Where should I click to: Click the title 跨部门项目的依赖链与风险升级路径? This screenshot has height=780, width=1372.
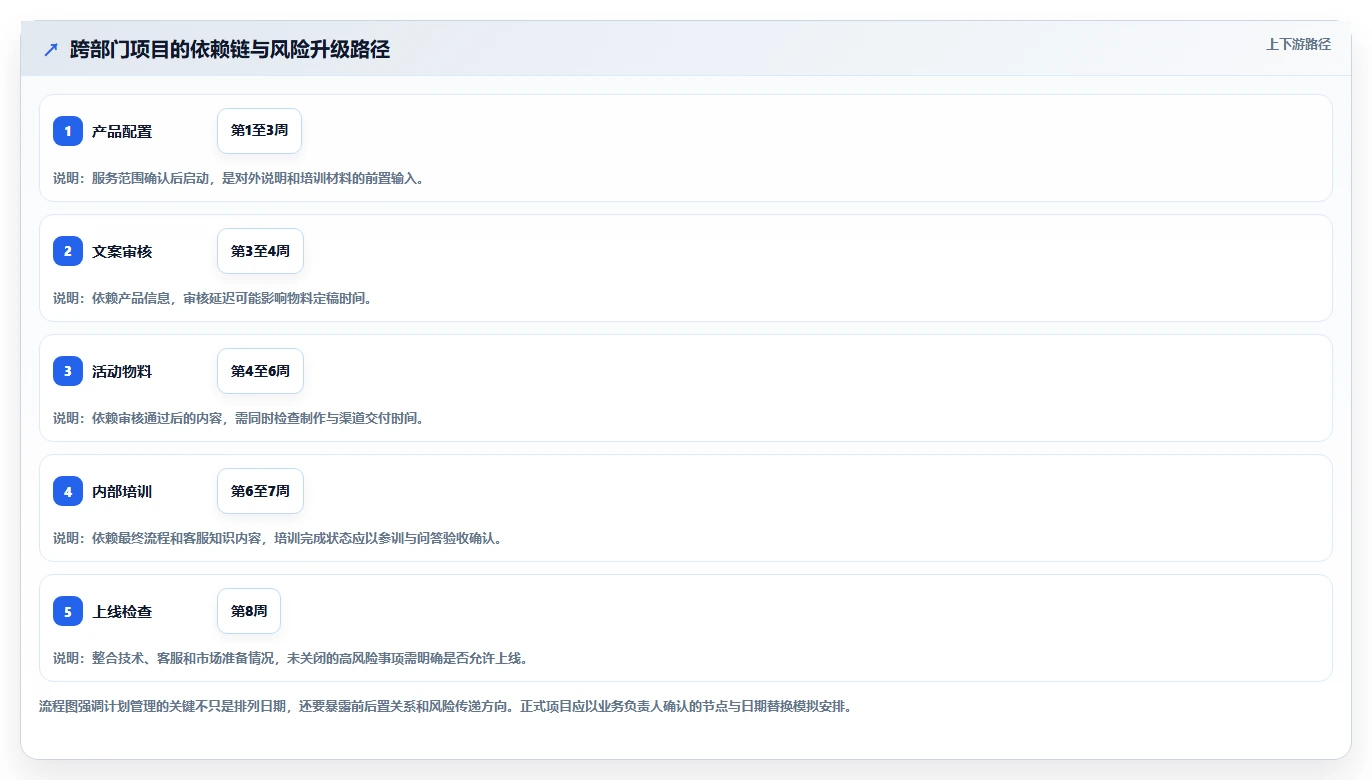pyautogui.click(x=229, y=49)
